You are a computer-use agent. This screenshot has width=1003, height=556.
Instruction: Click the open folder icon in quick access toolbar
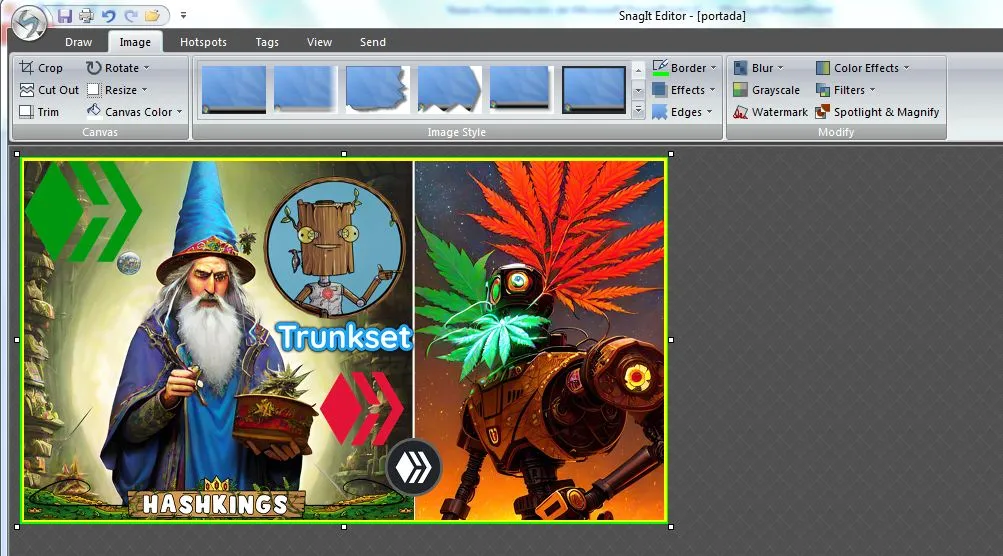click(152, 15)
